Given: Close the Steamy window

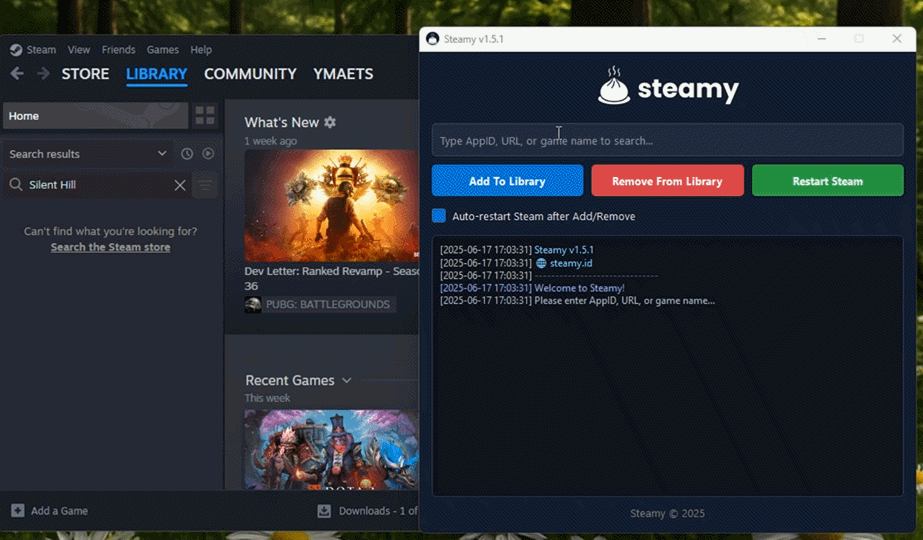Looking at the screenshot, I should coord(897,39).
